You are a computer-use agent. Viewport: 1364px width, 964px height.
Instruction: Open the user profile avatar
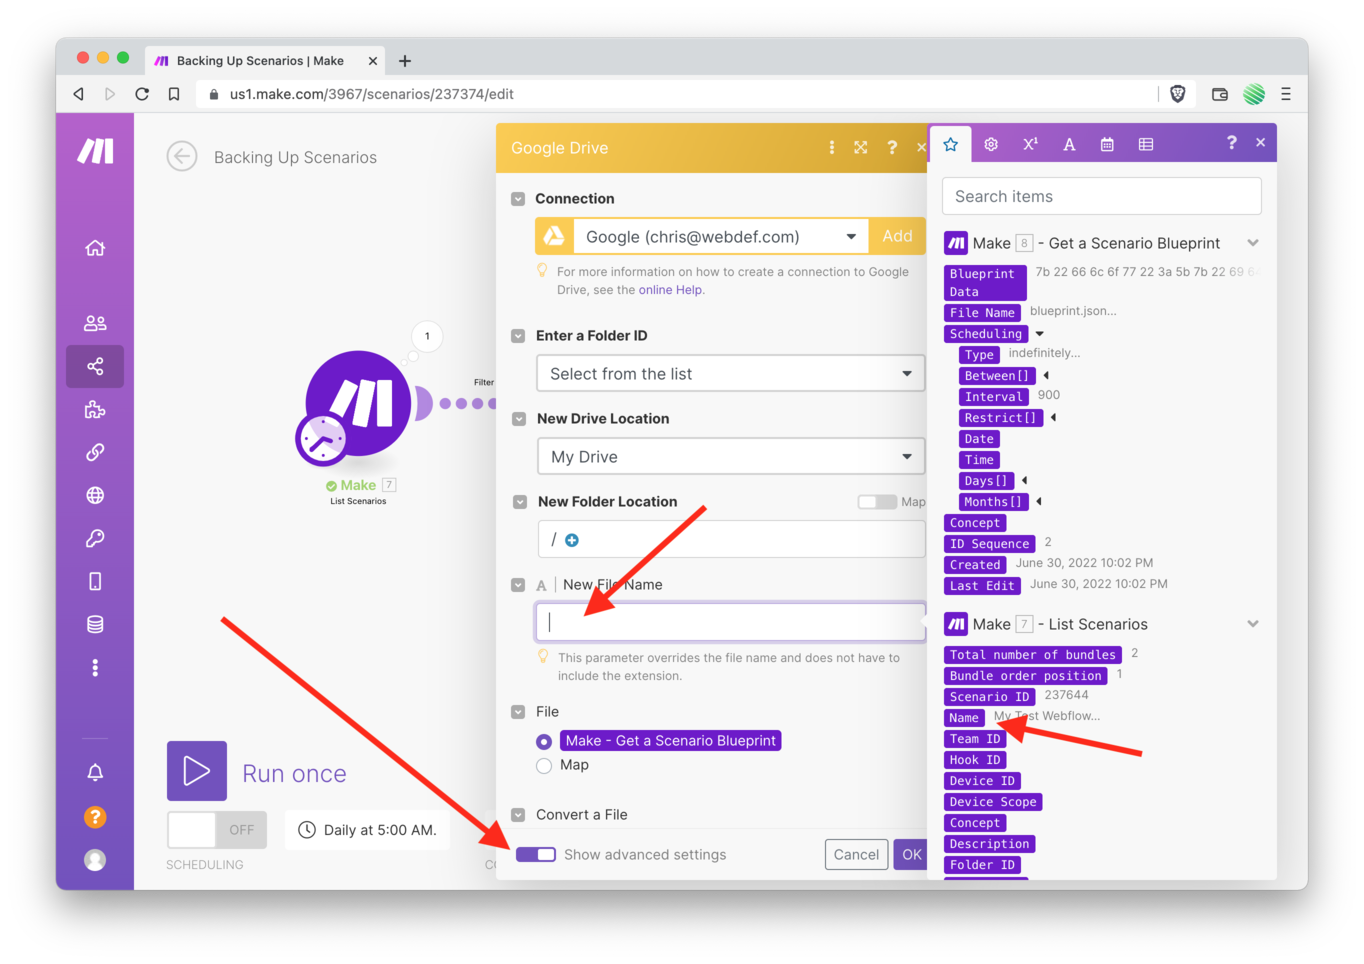pos(95,860)
